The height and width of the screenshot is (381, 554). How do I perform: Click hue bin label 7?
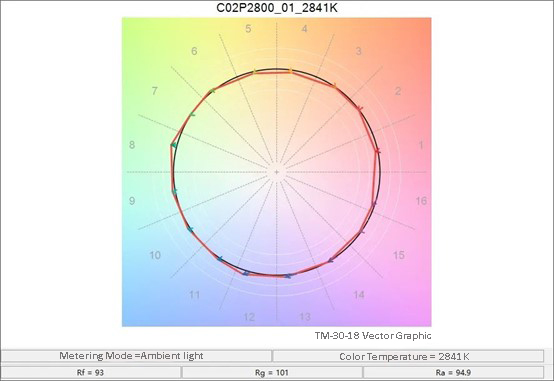coord(154,91)
